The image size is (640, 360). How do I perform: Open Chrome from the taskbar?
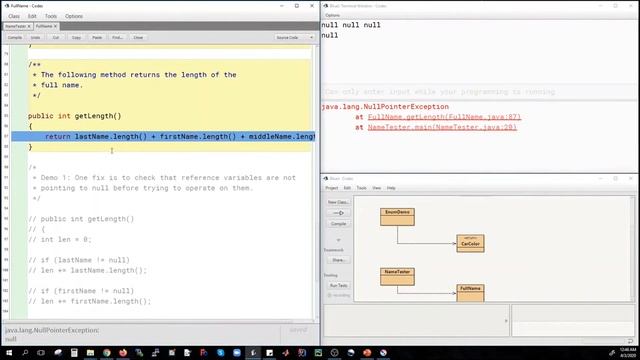[107, 353]
